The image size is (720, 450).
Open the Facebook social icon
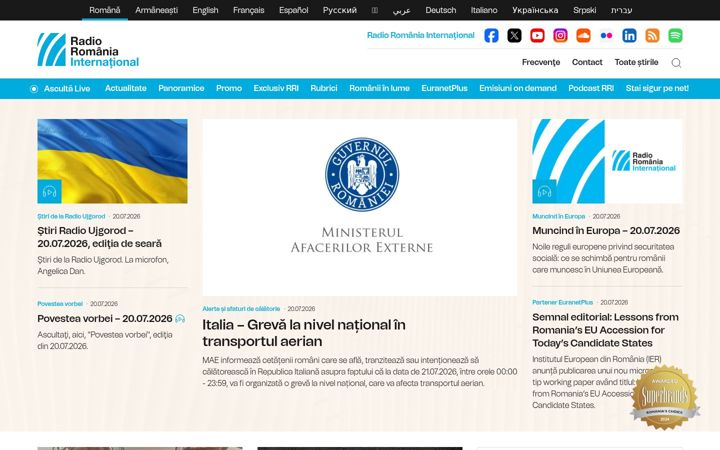point(491,35)
